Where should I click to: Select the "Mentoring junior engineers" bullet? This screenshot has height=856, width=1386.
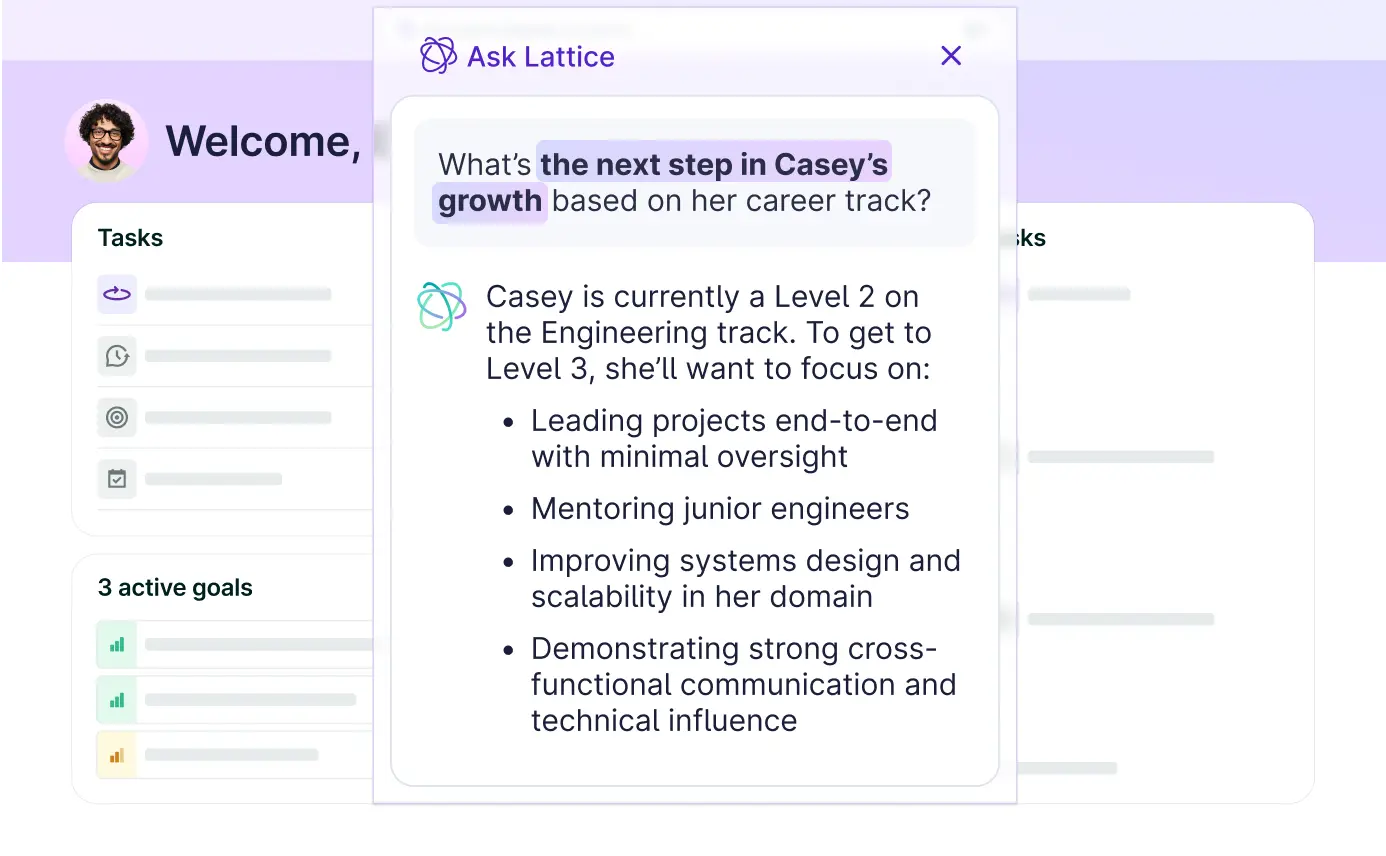720,509
